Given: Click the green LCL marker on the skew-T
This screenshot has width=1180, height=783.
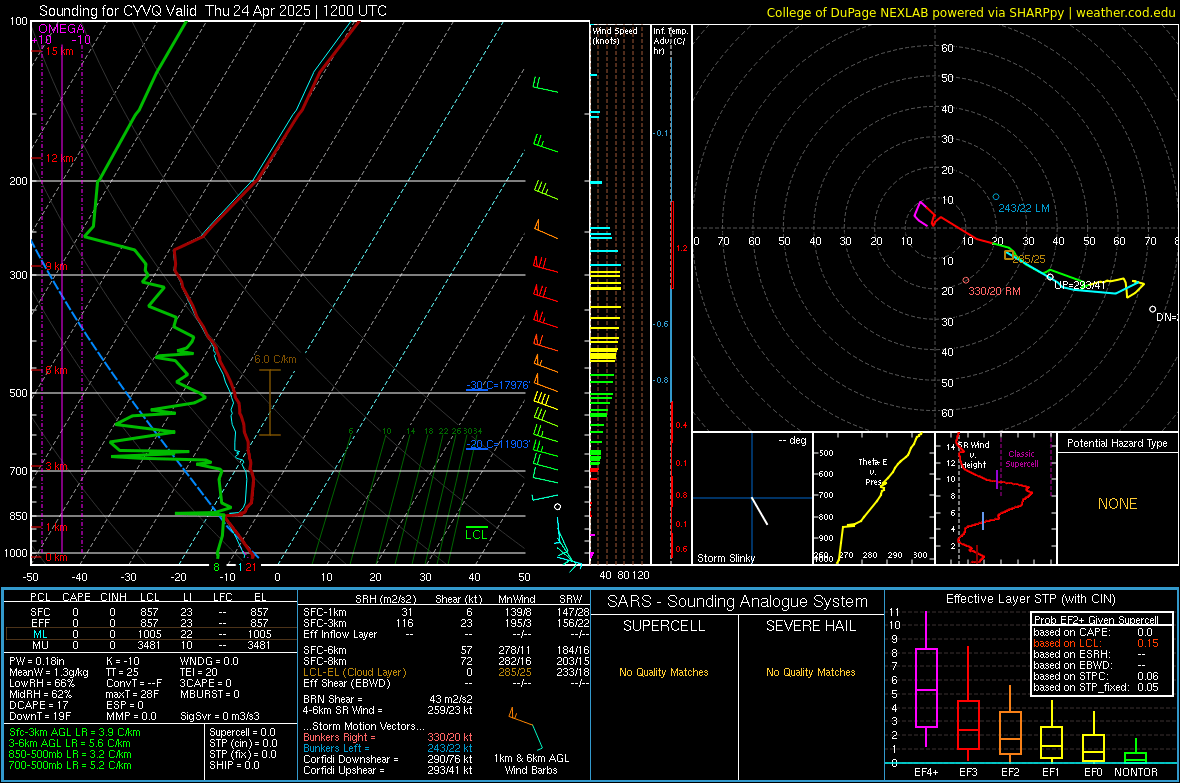Looking at the screenshot, I should point(476,533).
